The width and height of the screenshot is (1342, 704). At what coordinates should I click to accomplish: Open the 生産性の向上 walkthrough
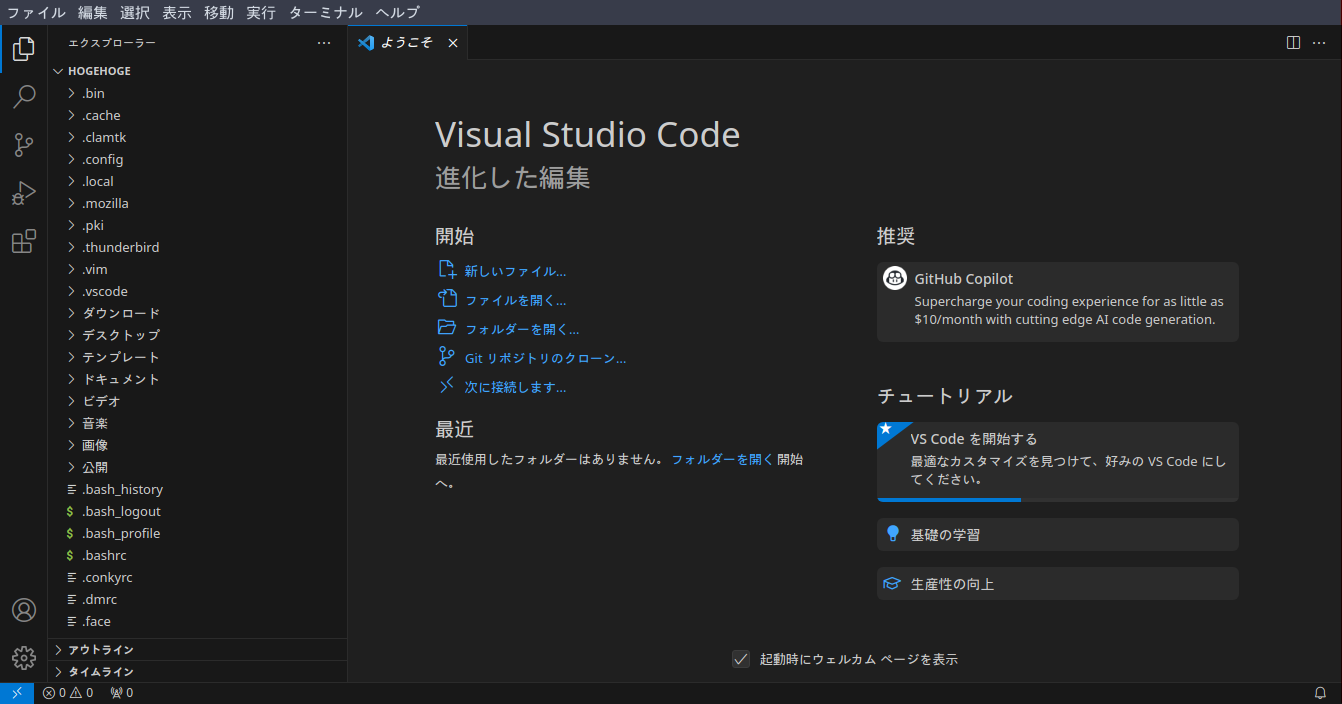click(1058, 584)
